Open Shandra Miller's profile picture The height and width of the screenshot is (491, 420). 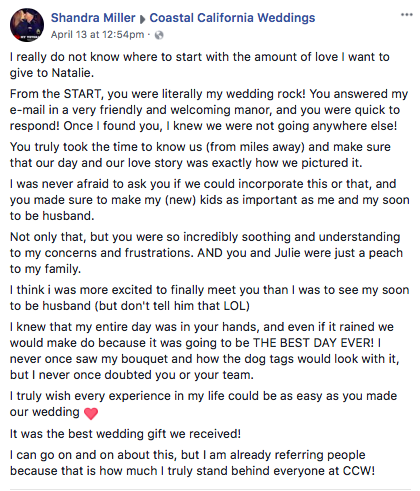click(27, 25)
